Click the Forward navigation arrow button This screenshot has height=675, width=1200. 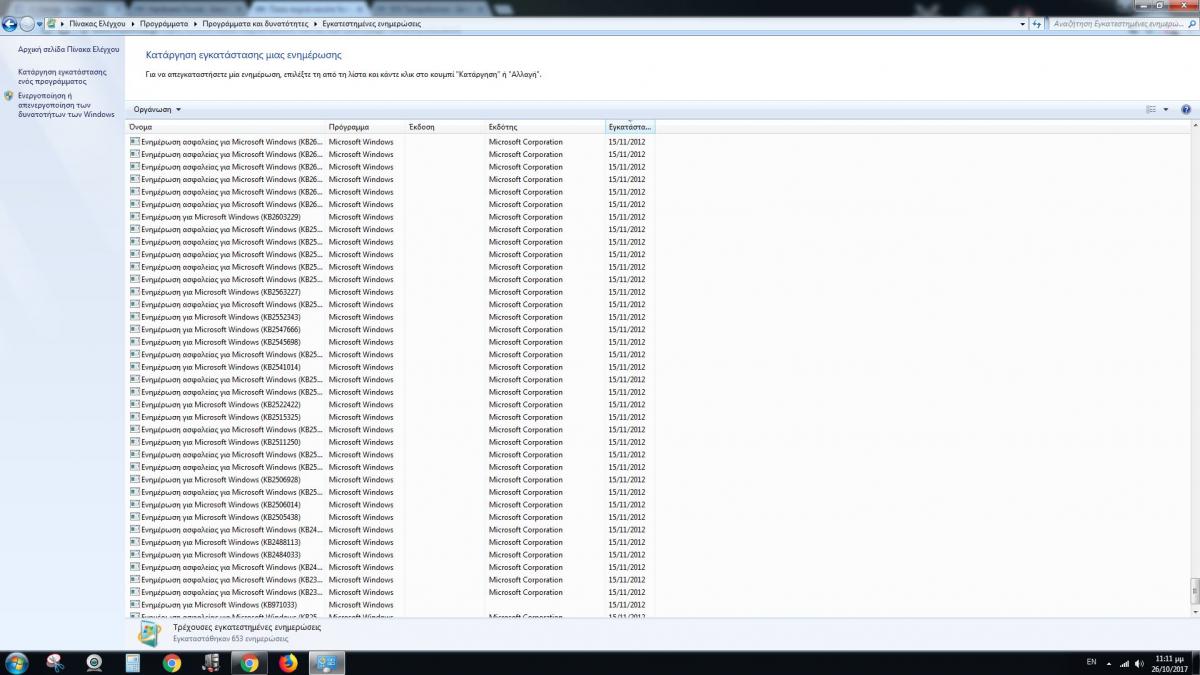click(x=27, y=23)
